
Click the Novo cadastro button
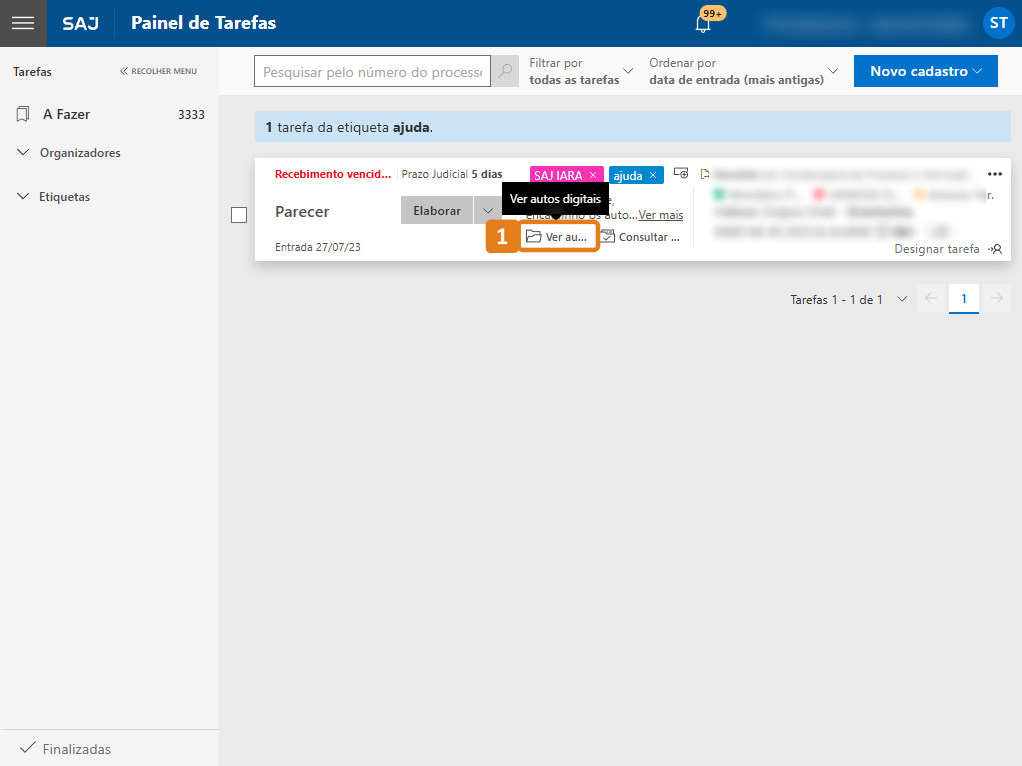click(x=925, y=71)
